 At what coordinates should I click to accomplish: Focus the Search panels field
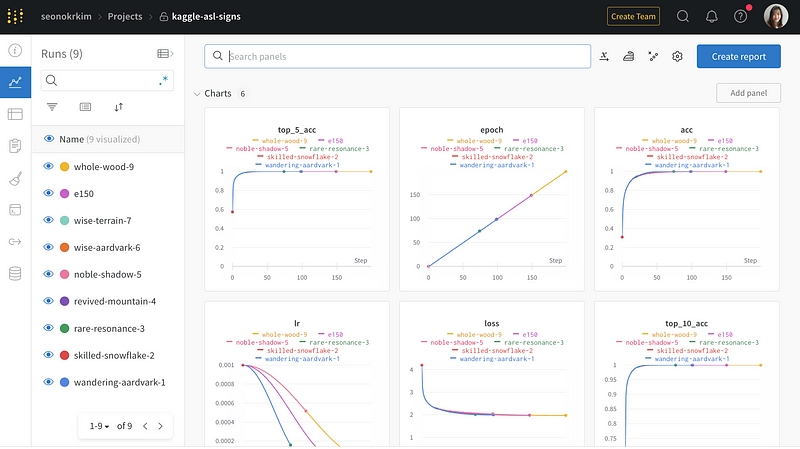[397, 56]
